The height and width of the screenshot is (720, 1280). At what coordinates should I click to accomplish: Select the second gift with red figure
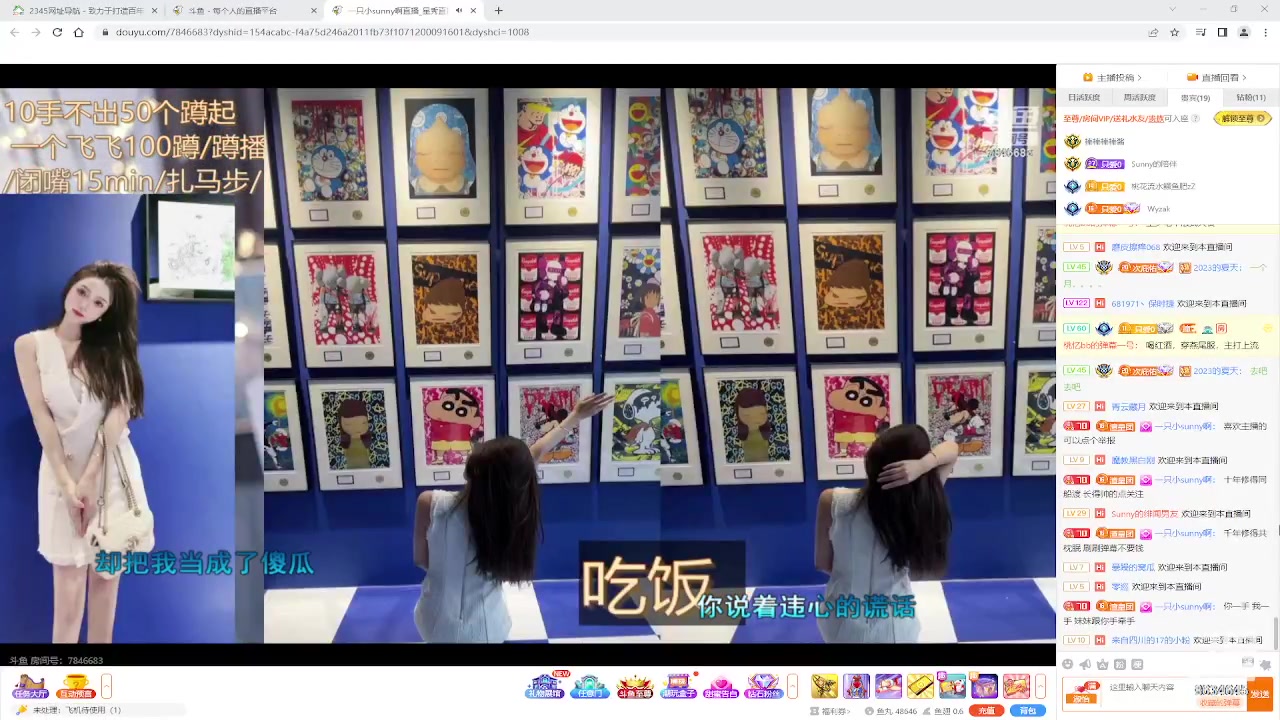(x=856, y=686)
